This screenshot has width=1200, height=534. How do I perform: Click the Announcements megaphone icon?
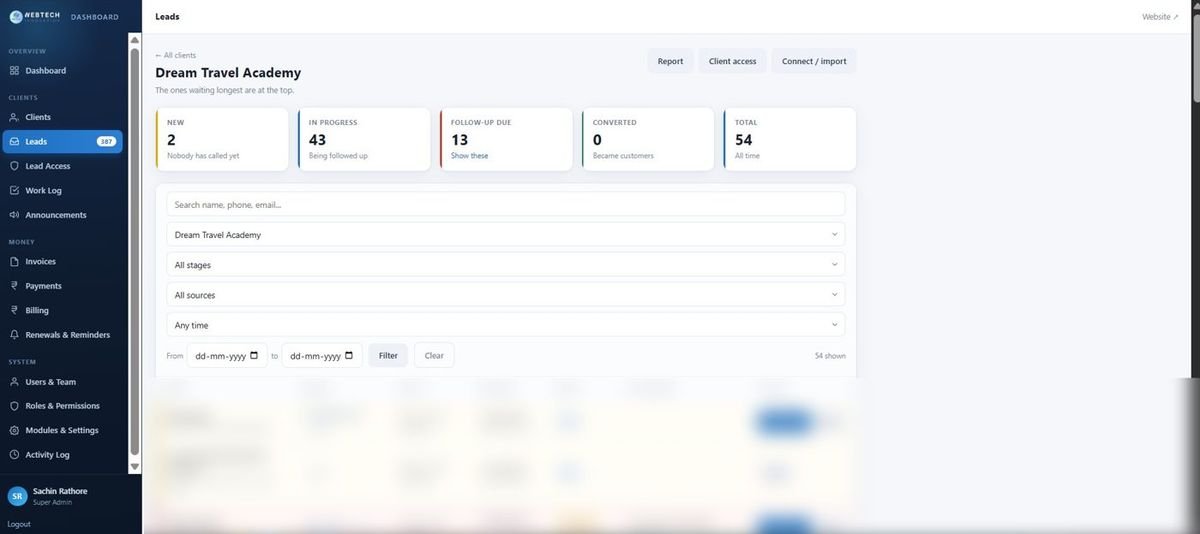[14, 215]
